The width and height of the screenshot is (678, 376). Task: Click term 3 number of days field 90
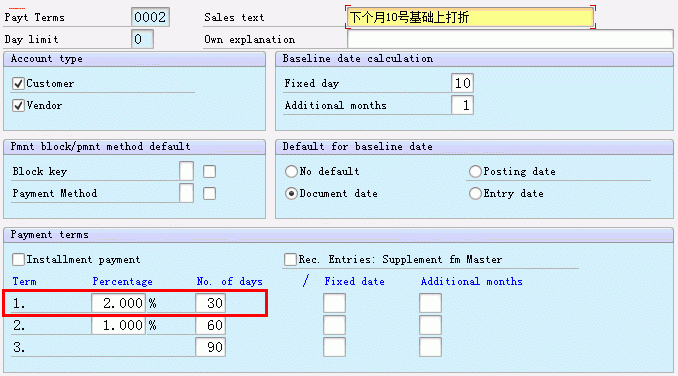210,347
